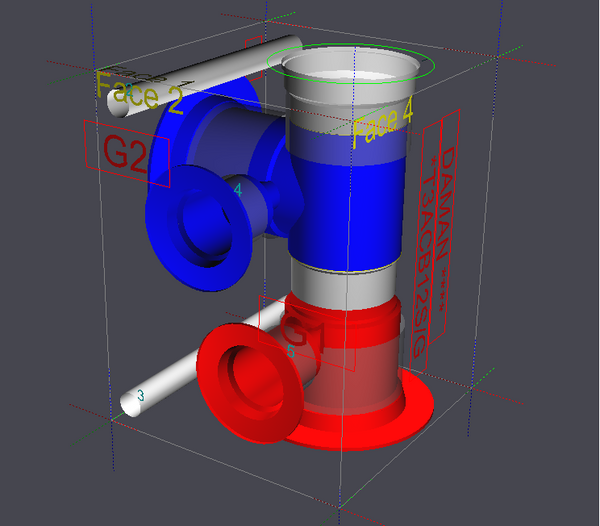Select the red 'G2' port label

pyautogui.click(x=125, y=153)
